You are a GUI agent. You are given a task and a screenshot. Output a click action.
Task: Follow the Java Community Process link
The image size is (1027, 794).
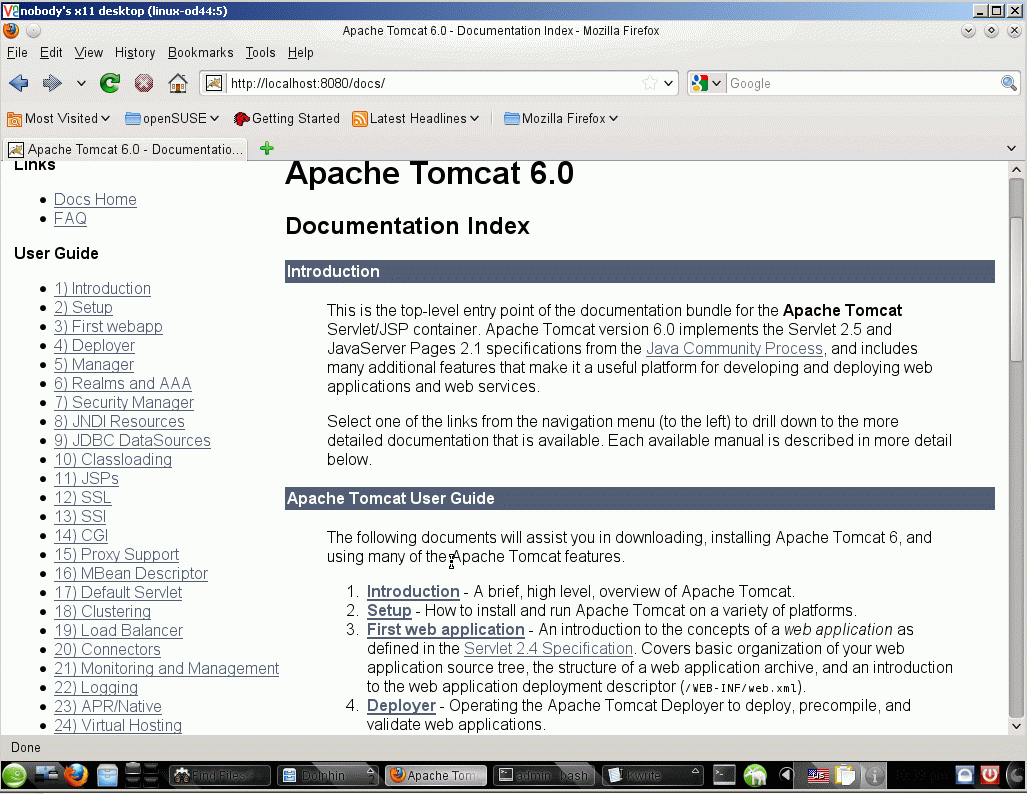(x=734, y=349)
